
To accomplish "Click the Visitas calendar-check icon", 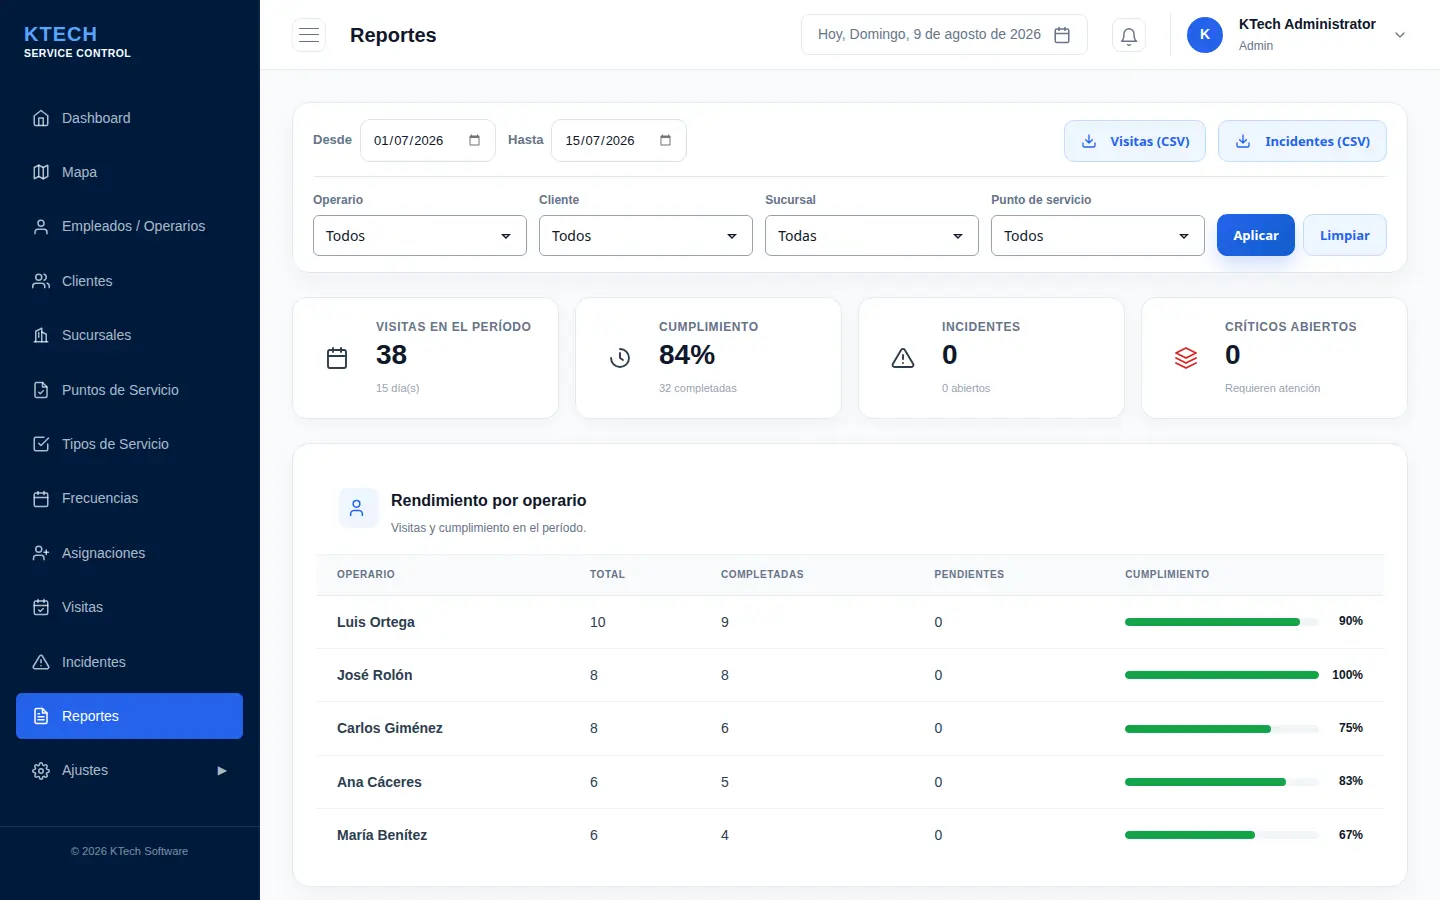I will [41, 607].
